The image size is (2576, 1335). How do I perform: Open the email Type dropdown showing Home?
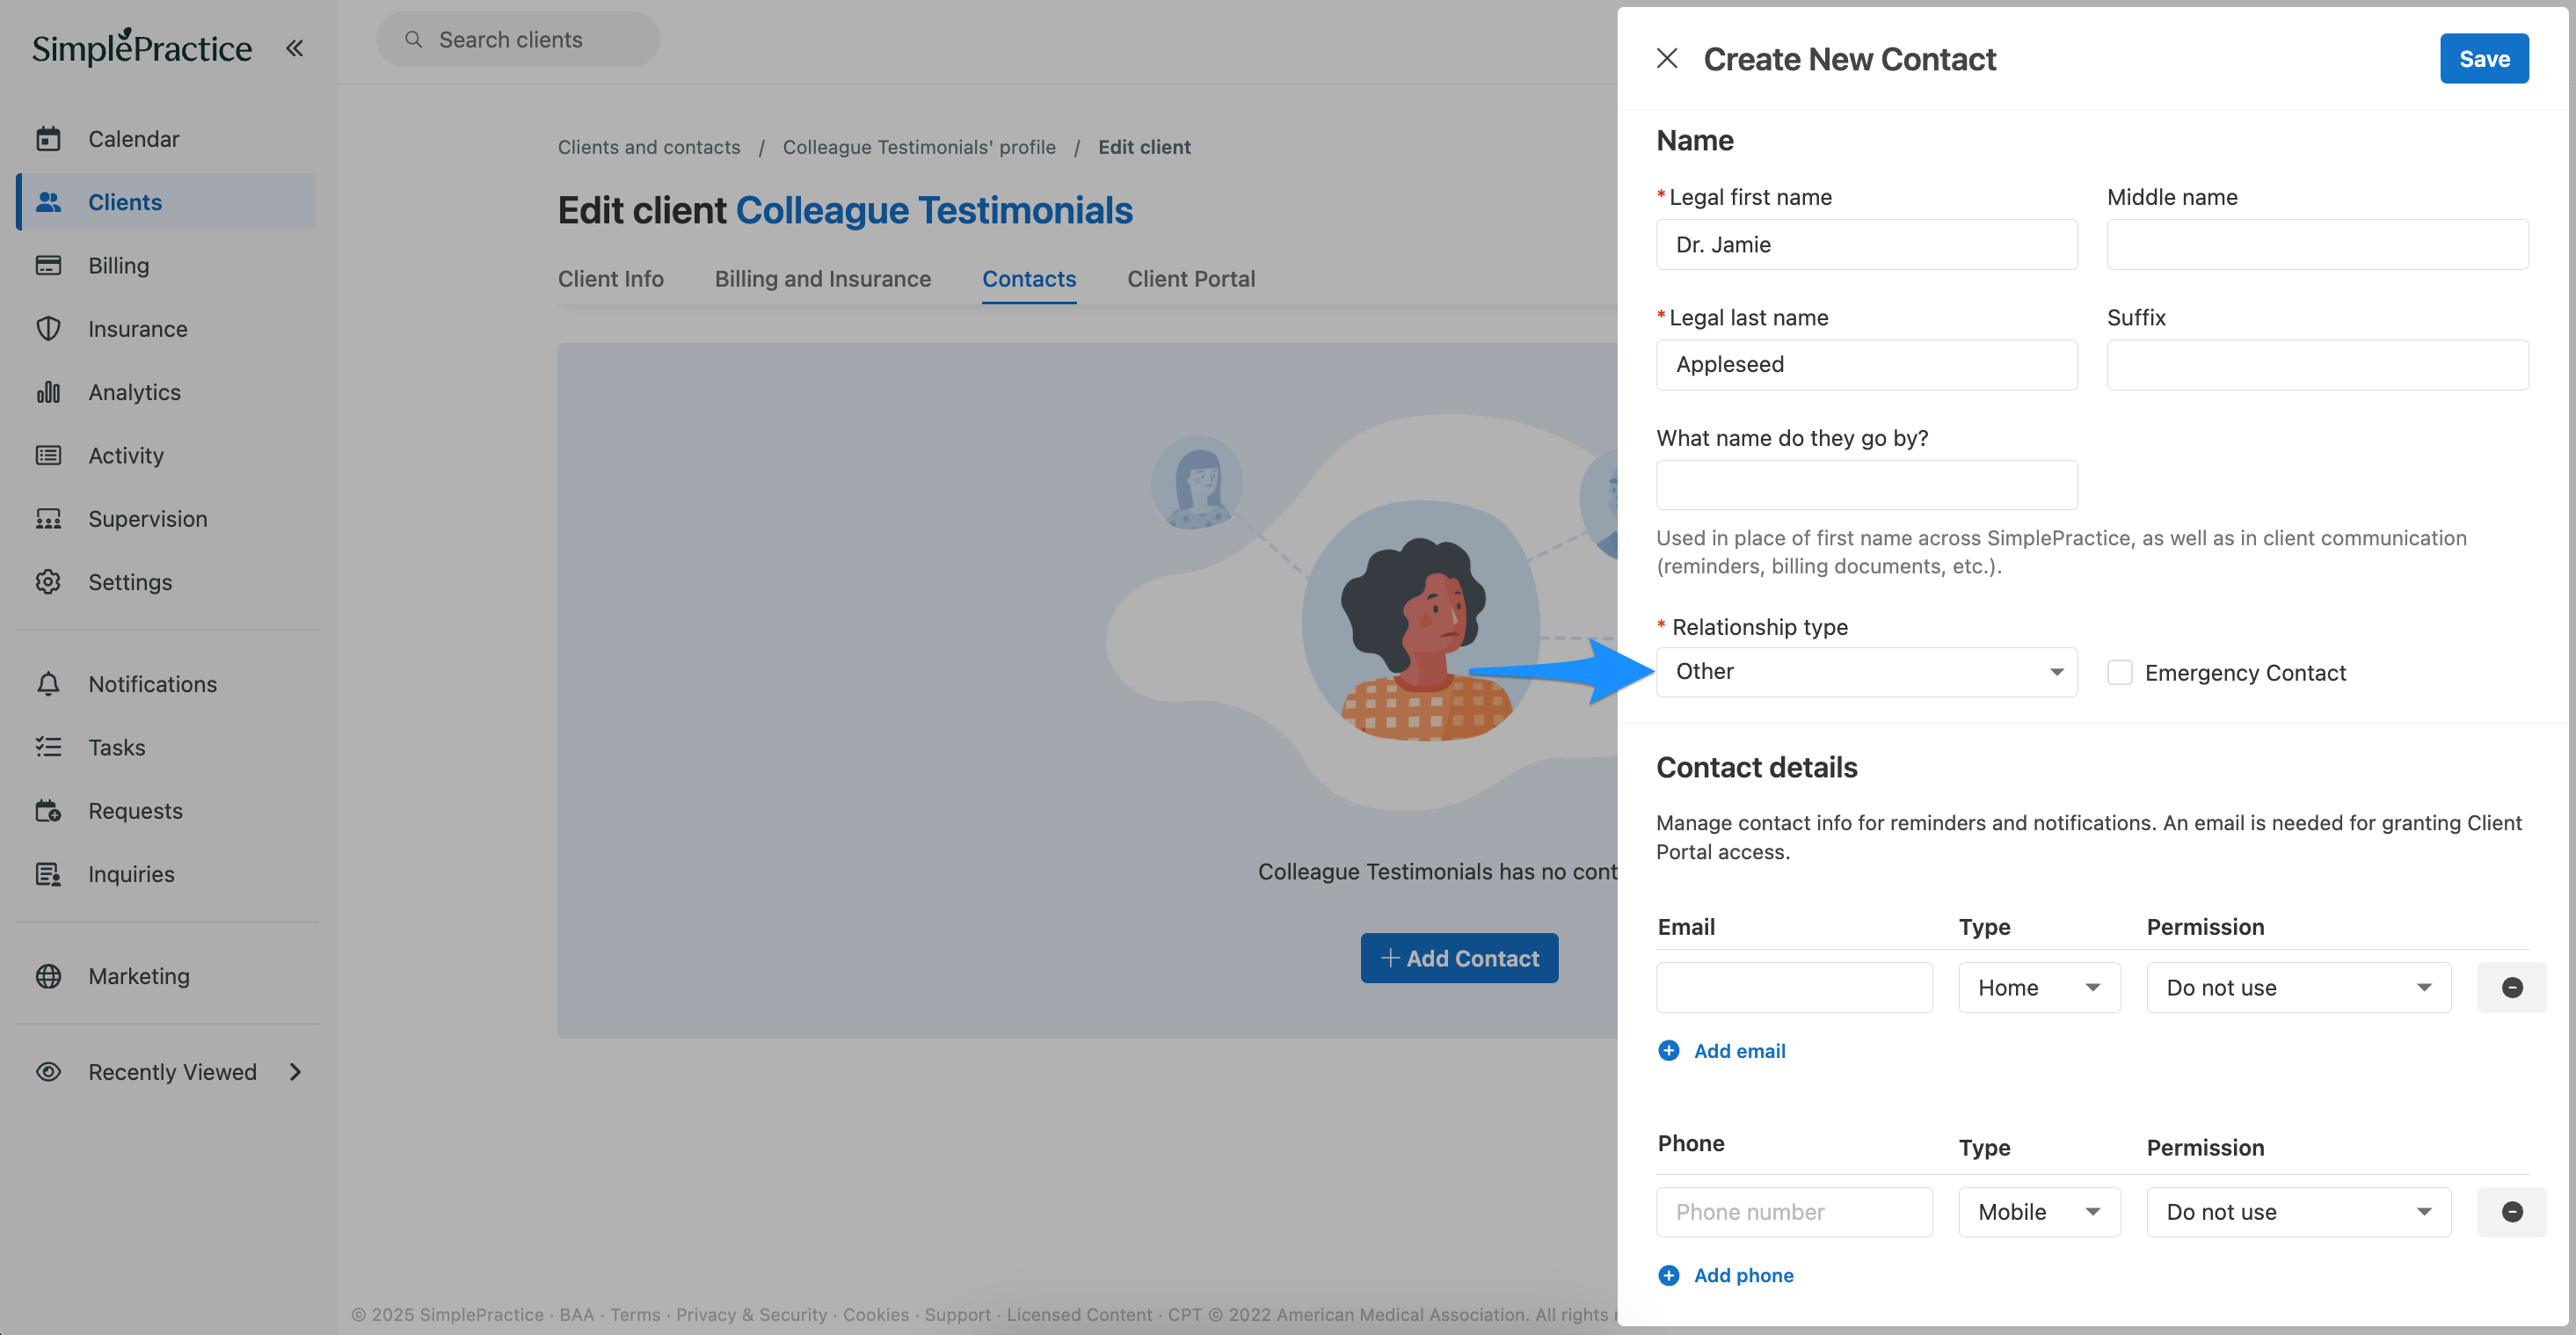[x=2039, y=987]
